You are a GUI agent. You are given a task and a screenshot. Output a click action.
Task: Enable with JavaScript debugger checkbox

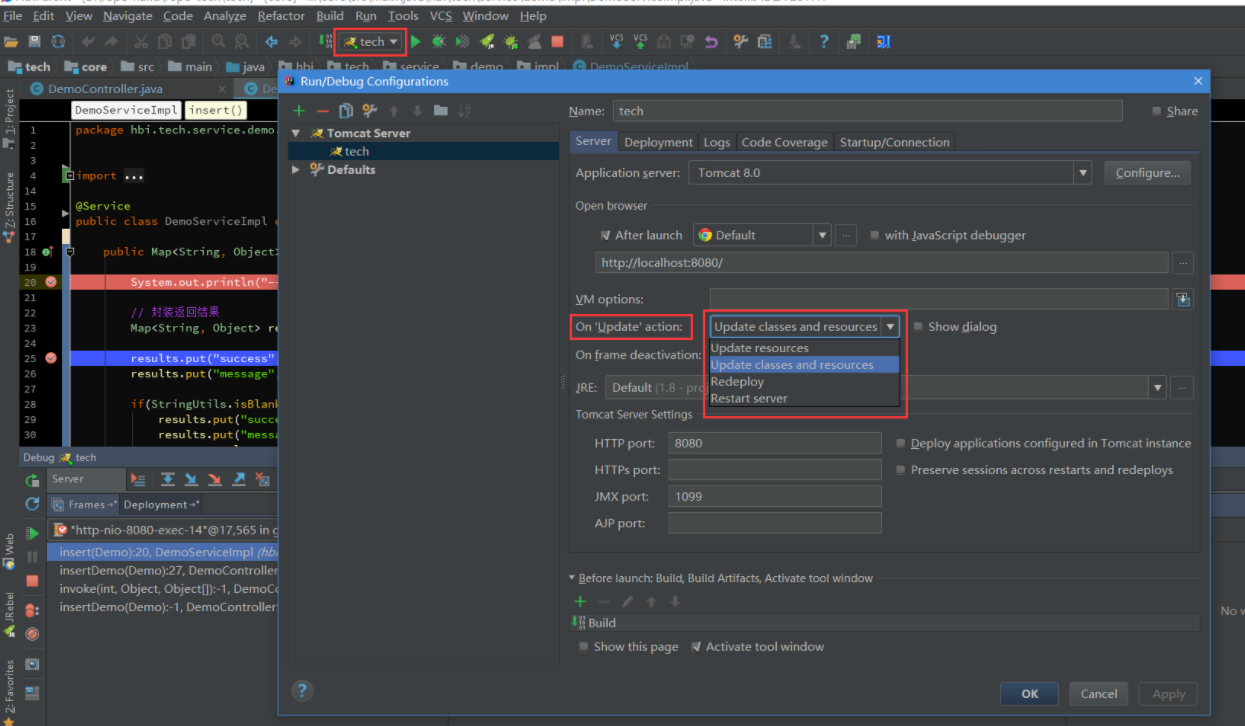tap(875, 235)
